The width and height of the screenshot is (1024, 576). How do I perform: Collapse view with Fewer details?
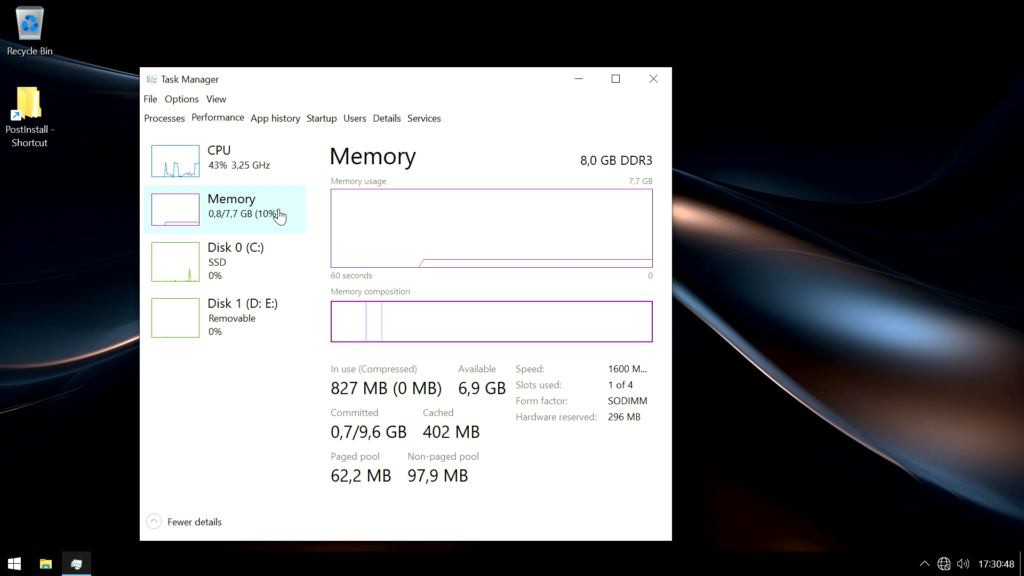185,522
